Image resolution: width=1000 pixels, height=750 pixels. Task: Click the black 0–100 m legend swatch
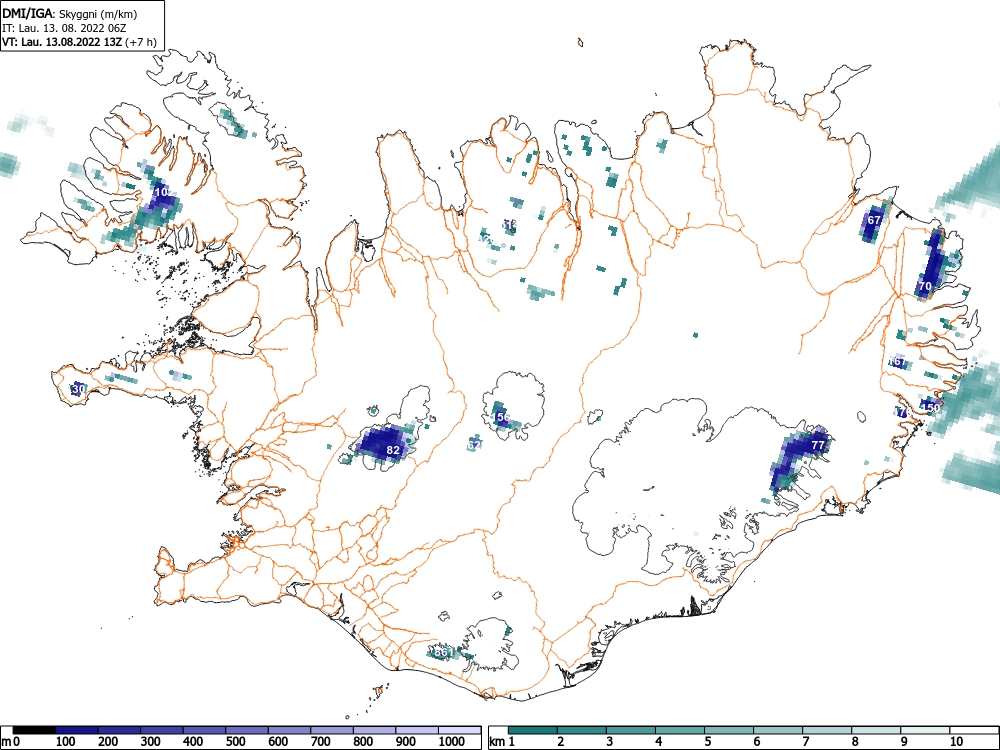pos(34,730)
